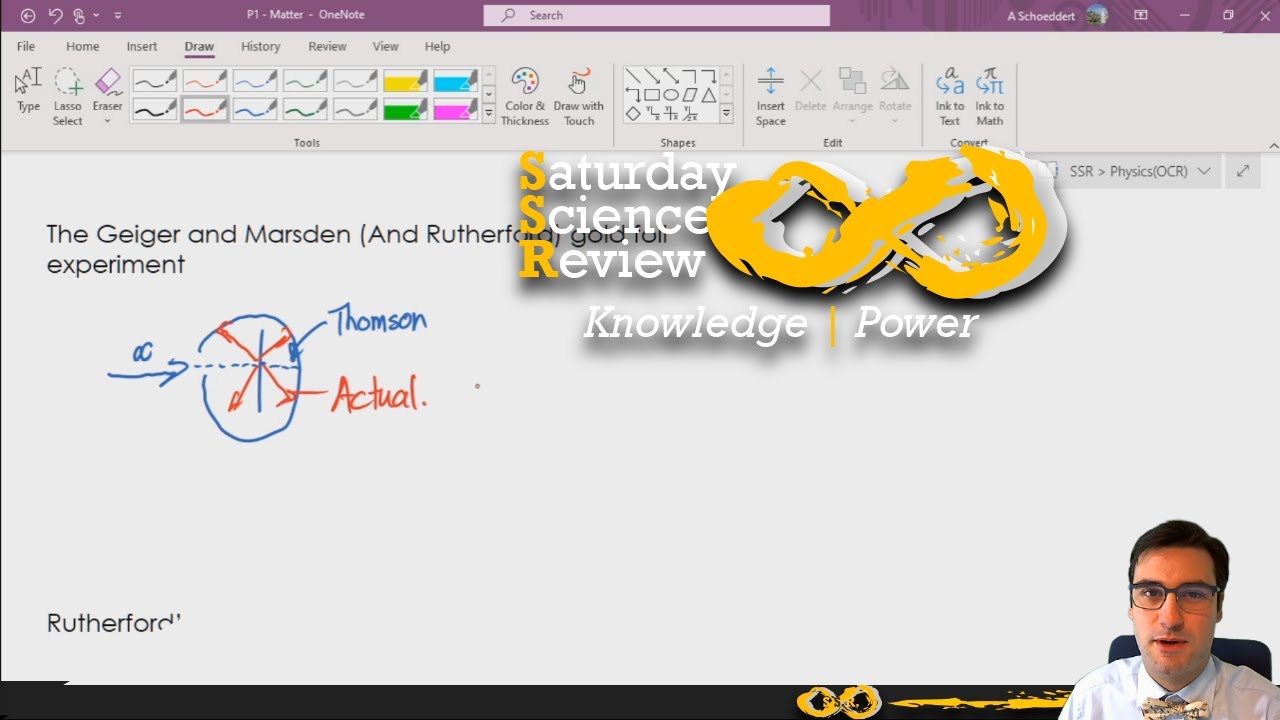Choose the elbow arrow connector shape
The image size is (1280, 720).
(708, 76)
